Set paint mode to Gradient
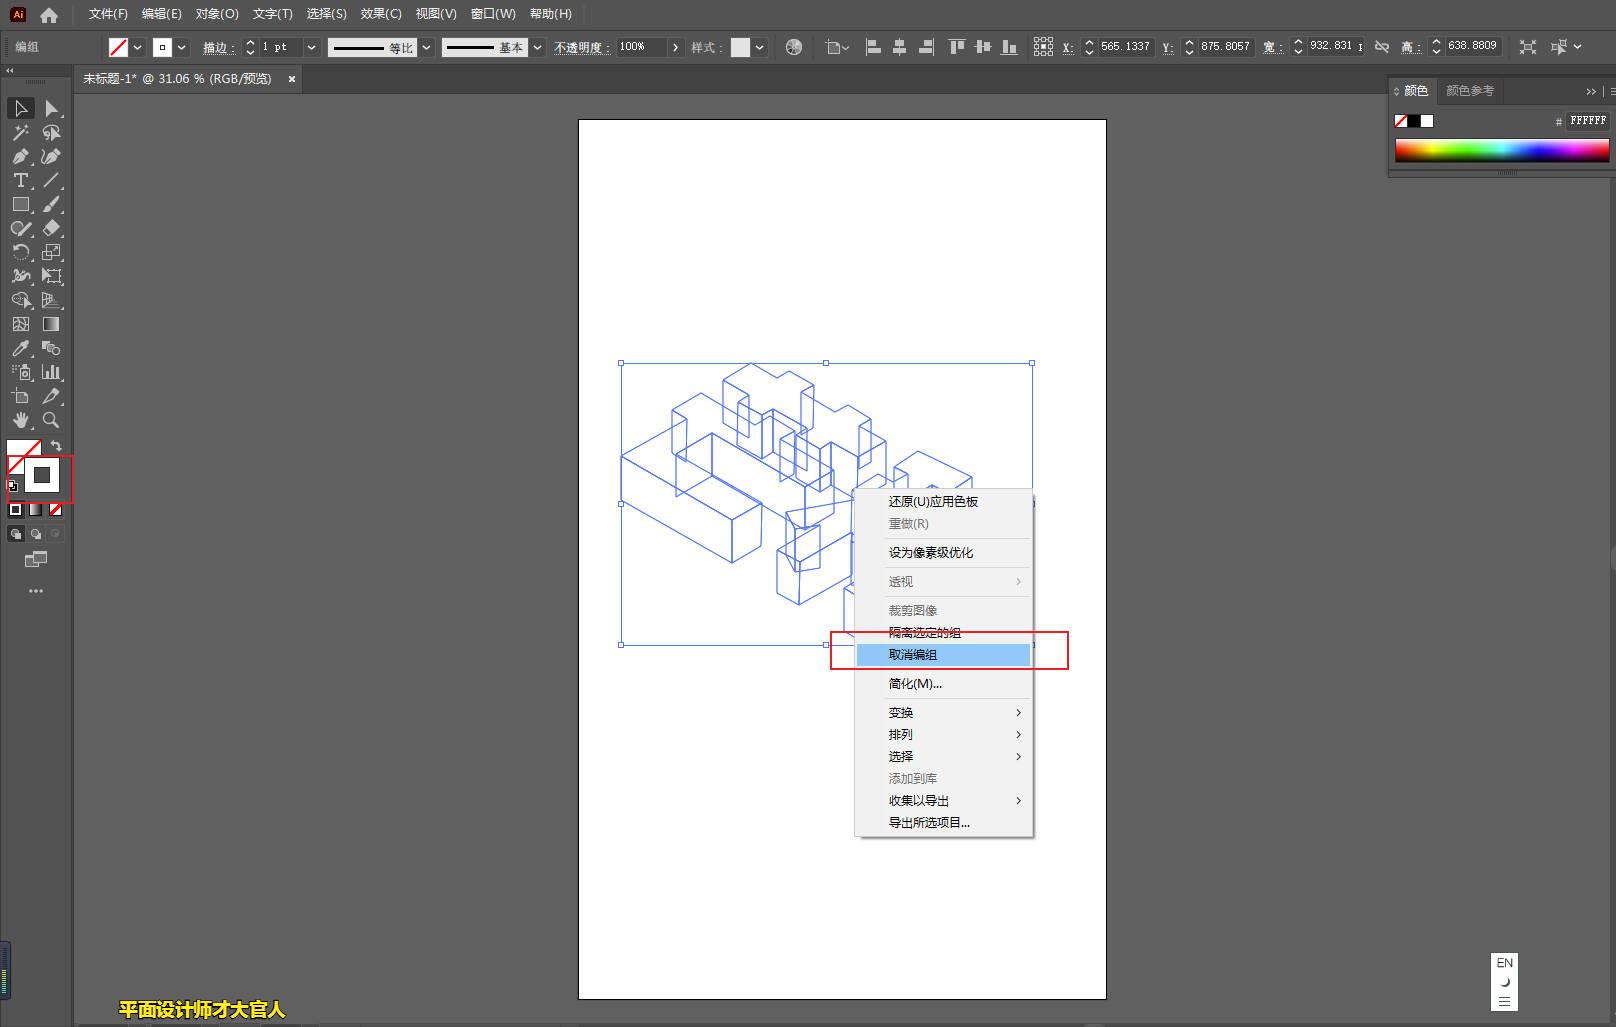 pyautogui.click(x=35, y=510)
